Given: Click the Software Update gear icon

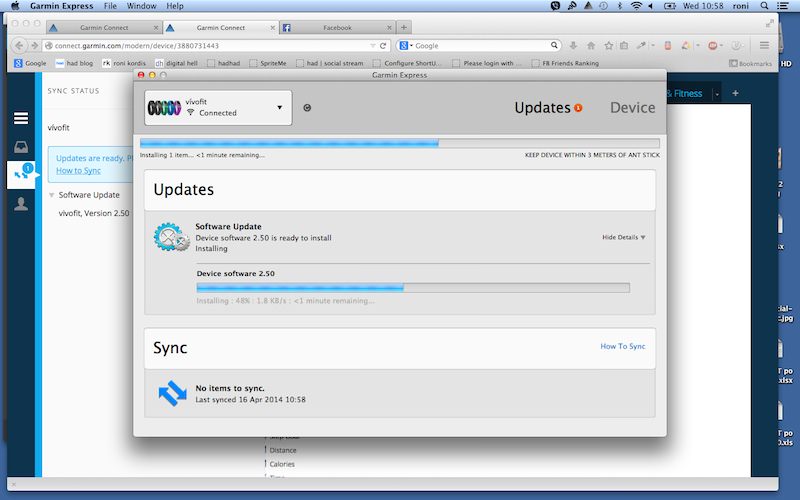Looking at the screenshot, I should click(x=172, y=238).
